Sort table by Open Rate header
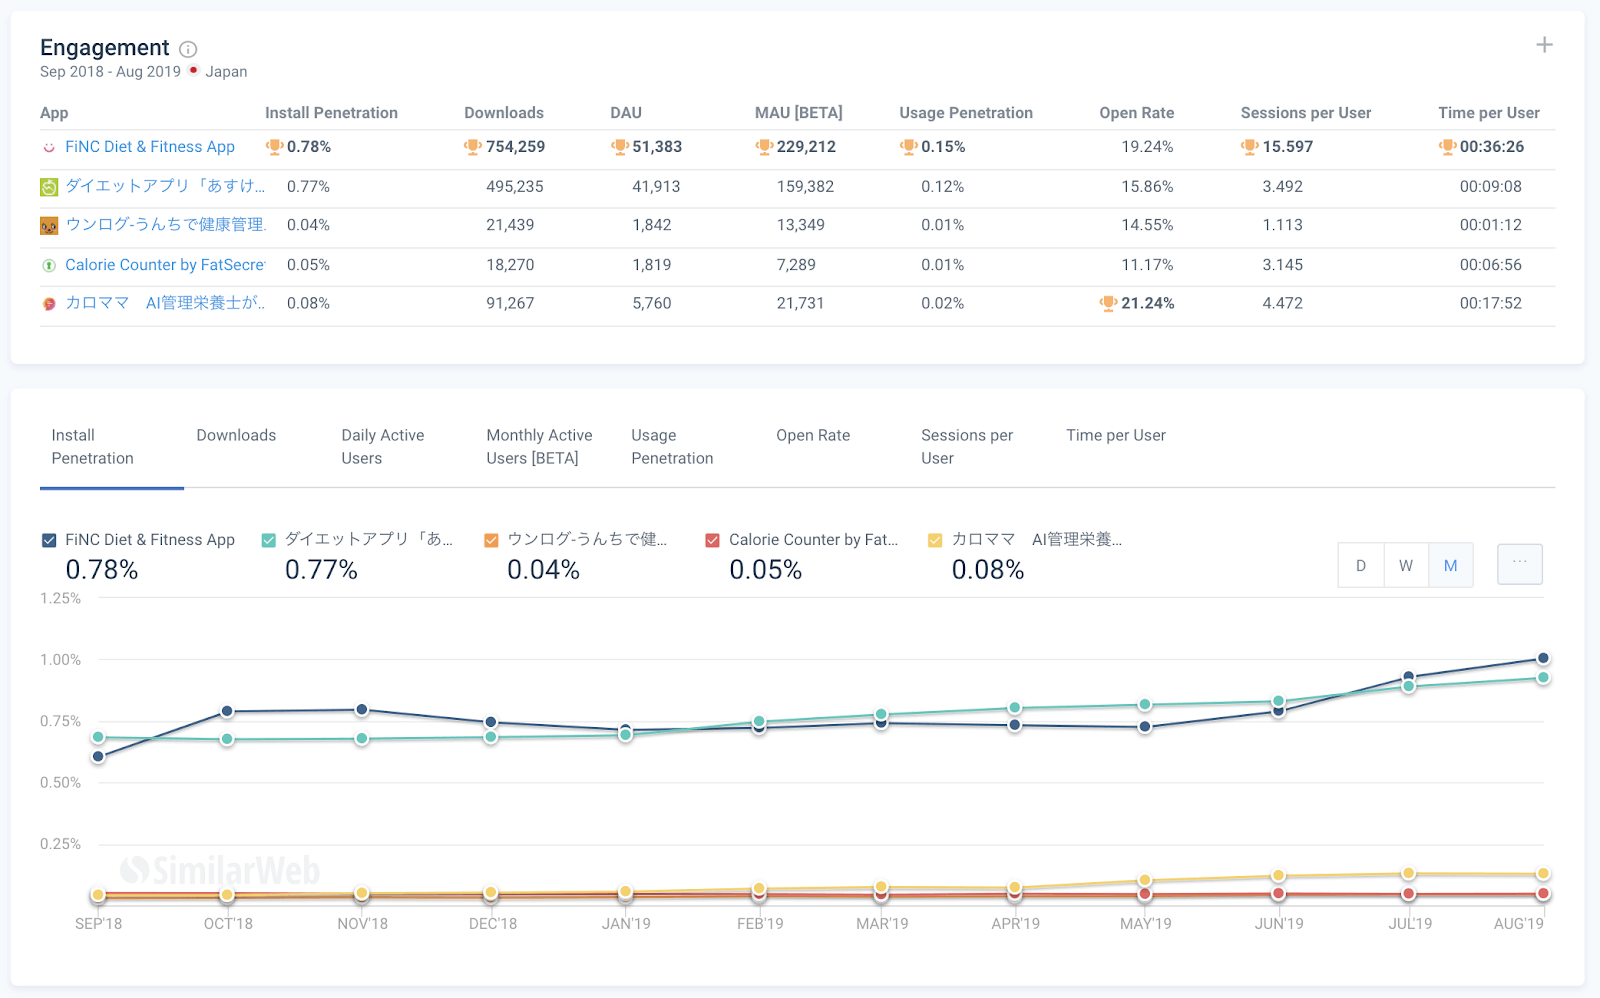1600x998 pixels. [1137, 113]
